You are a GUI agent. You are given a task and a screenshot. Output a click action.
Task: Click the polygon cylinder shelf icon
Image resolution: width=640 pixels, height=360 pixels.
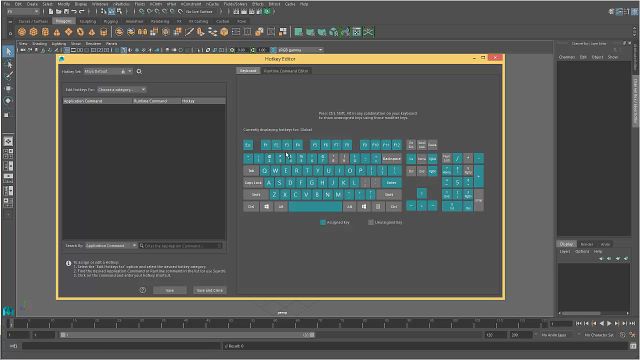45,32
